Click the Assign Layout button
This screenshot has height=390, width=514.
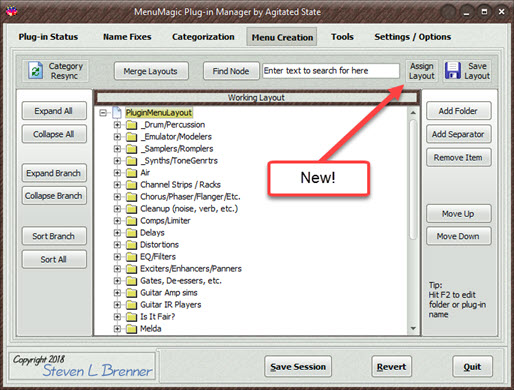coord(422,71)
